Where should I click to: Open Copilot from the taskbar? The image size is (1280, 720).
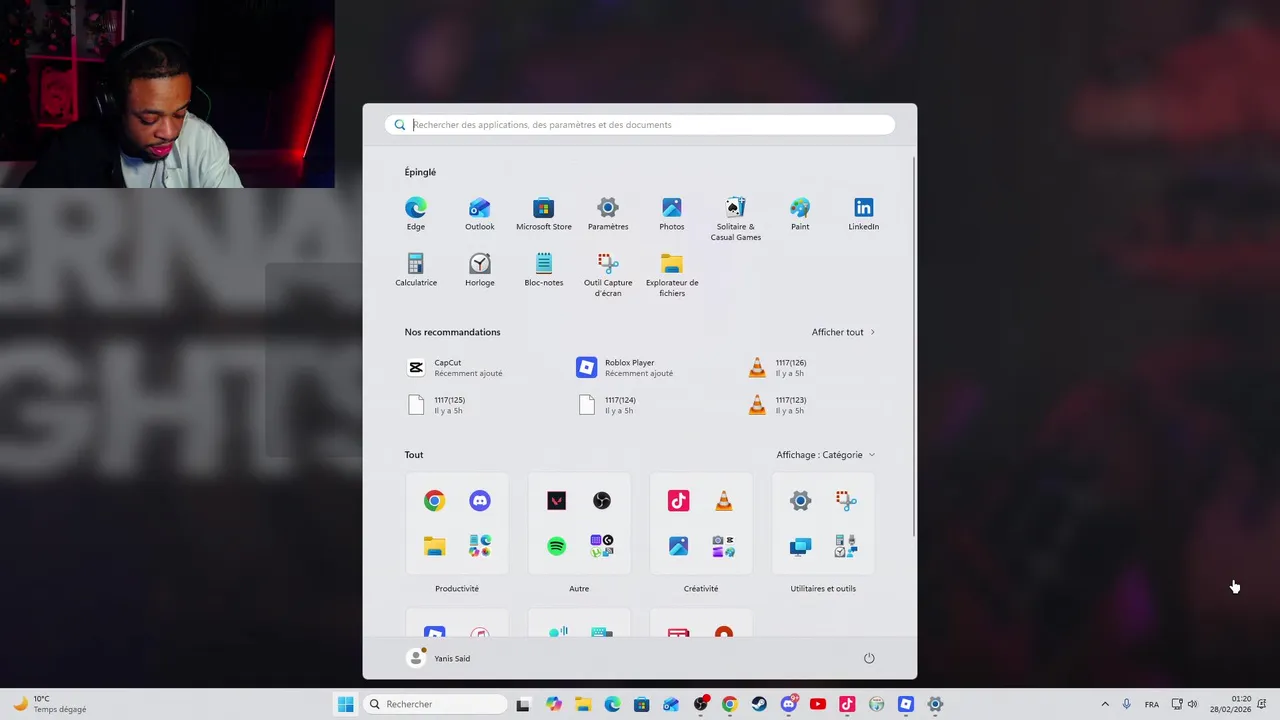click(554, 704)
